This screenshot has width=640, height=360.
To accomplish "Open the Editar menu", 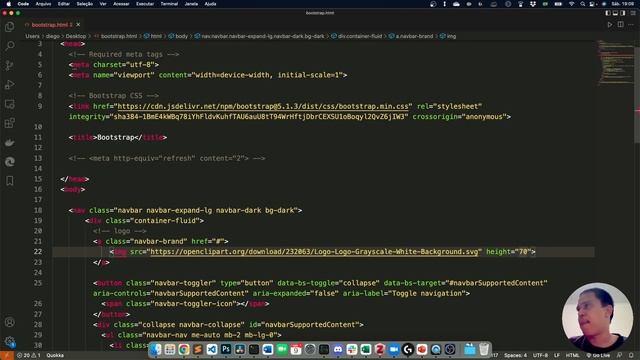I will click(64, 4).
